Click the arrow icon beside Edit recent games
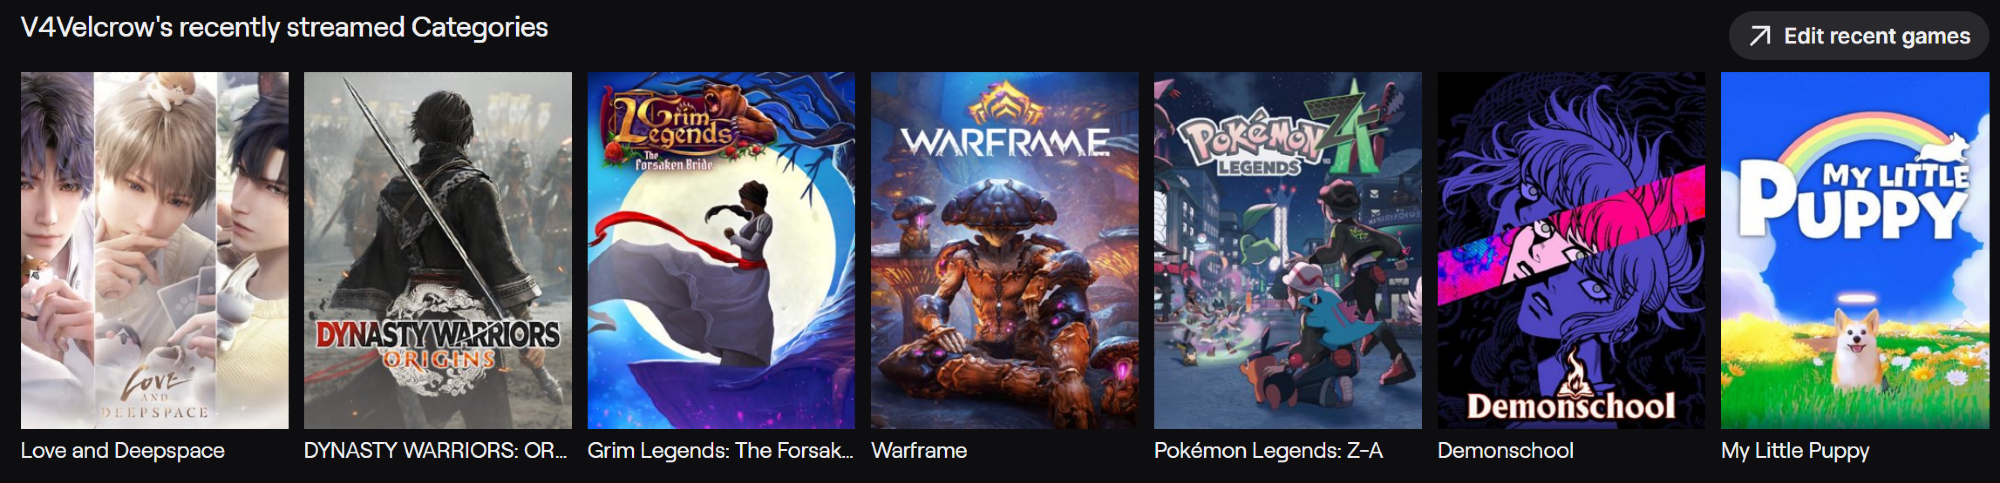This screenshot has width=2000, height=483. point(1760,37)
